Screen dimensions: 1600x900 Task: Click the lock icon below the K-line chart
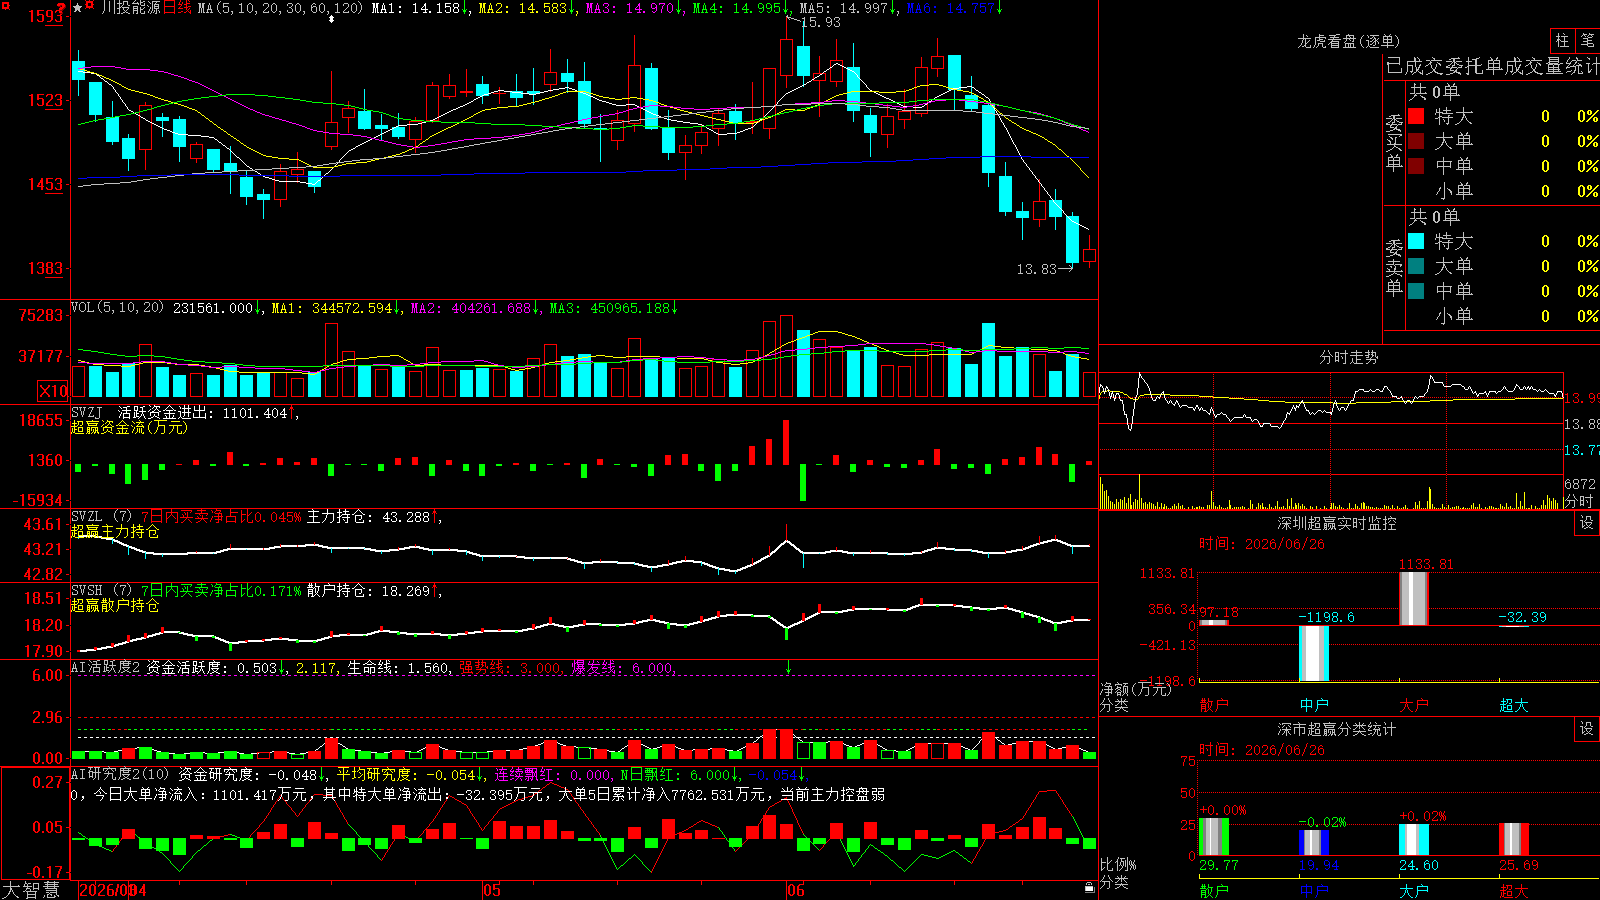pyautogui.click(x=1089, y=887)
